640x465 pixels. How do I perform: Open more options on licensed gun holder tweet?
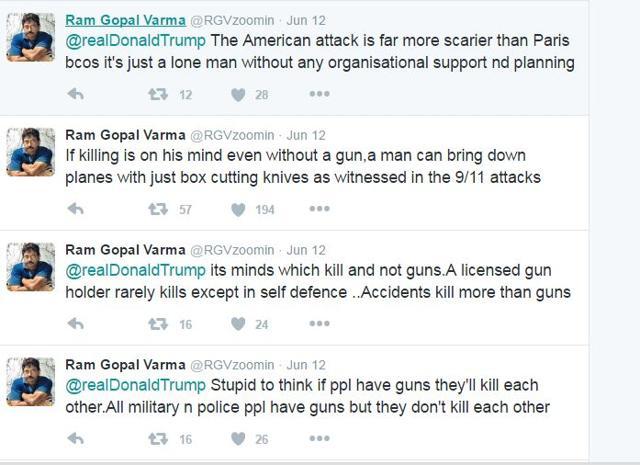click(x=319, y=324)
